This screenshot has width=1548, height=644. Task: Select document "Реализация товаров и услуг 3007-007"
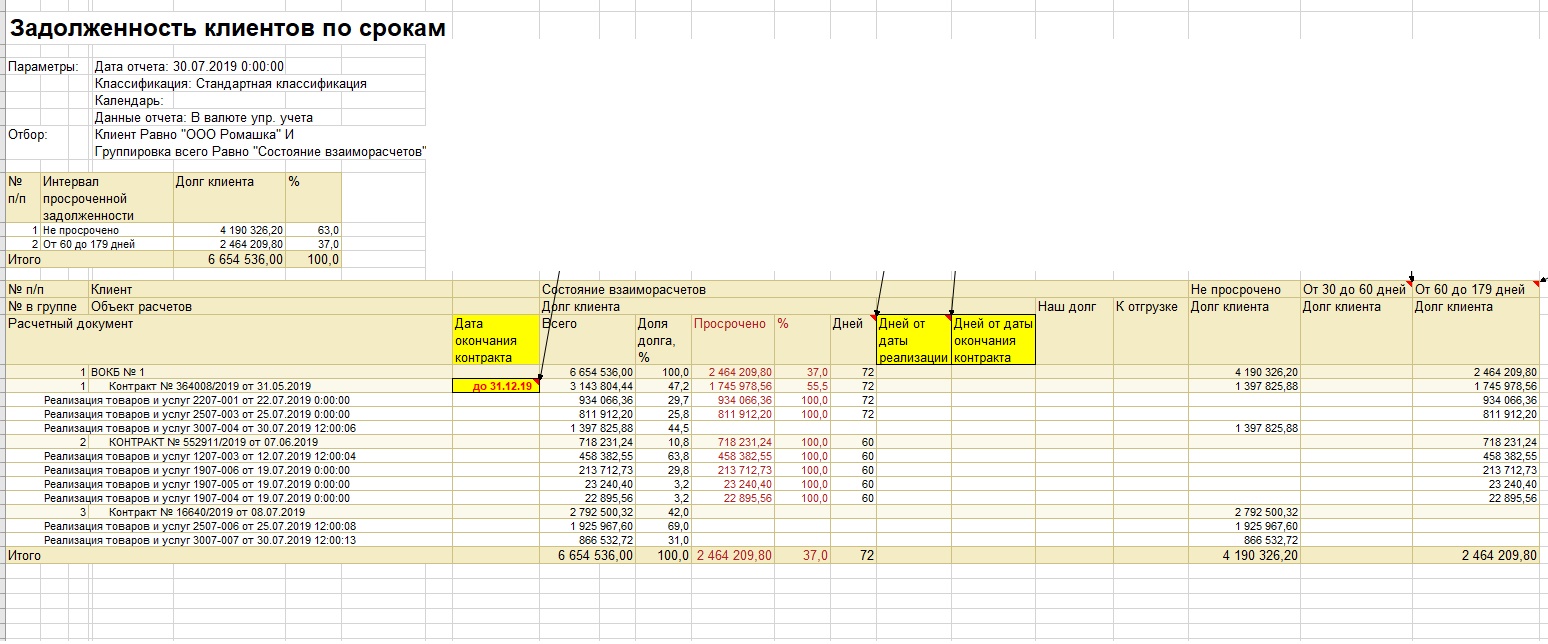(200, 540)
